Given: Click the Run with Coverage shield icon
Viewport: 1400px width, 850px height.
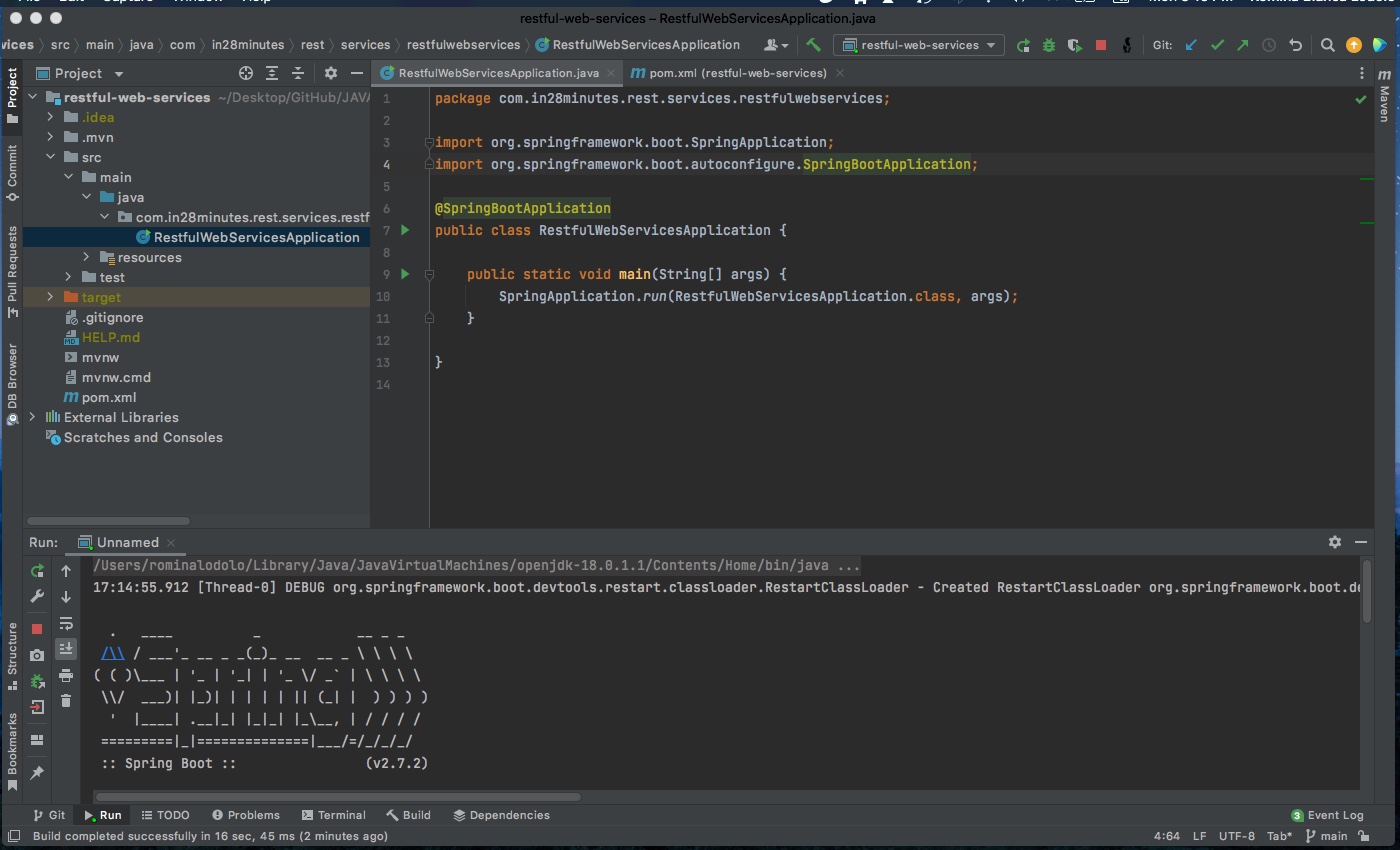Looking at the screenshot, I should [x=1075, y=45].
